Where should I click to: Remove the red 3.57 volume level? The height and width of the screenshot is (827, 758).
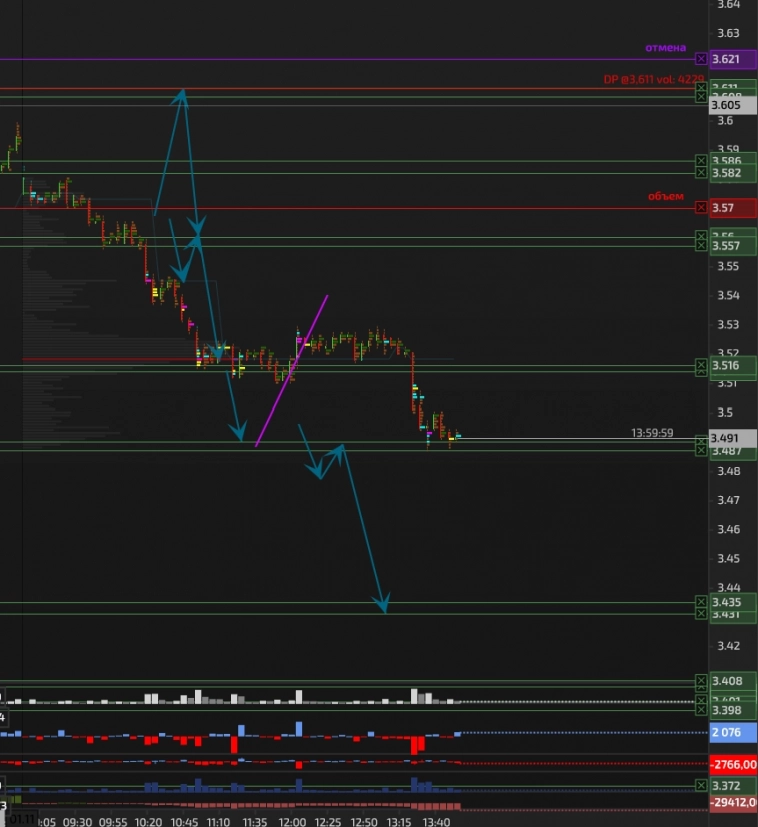point(701,208)
